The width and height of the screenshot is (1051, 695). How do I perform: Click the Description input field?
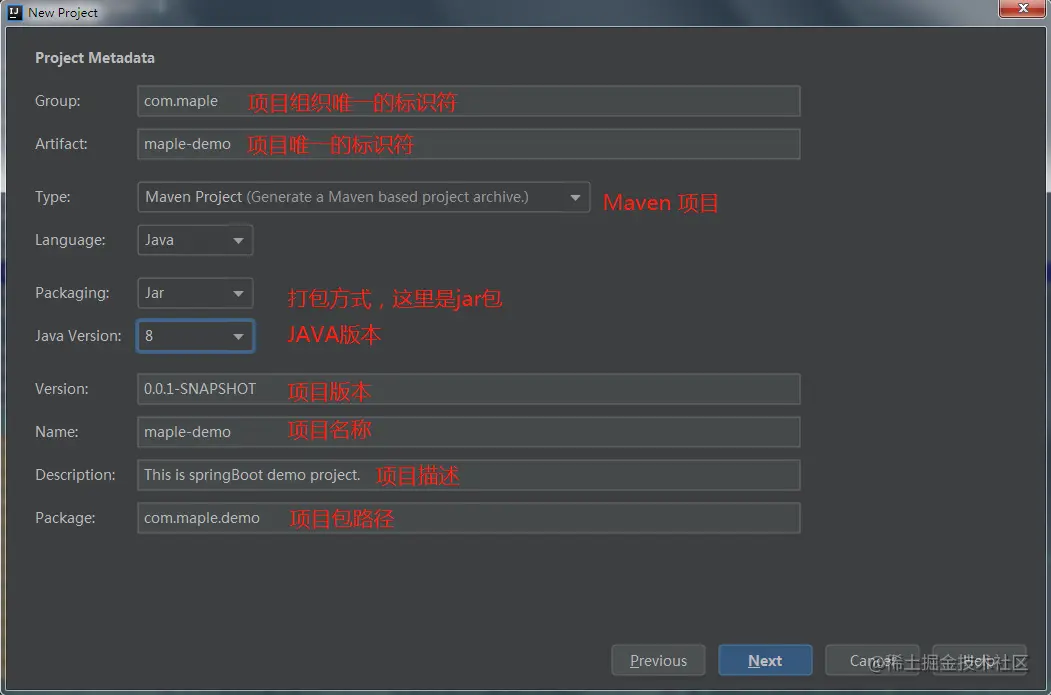click(x=469, y=475)
